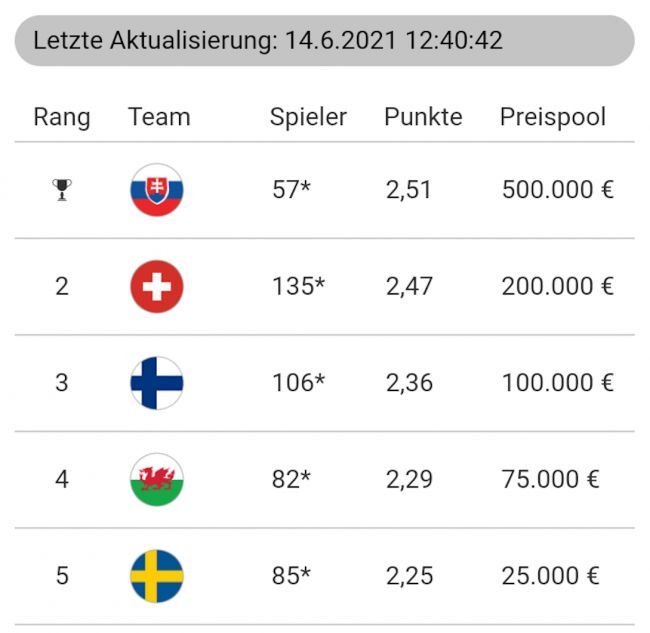Choose the Sweden flag icon
Screen dimensions: 650x633
coord(157,576)
